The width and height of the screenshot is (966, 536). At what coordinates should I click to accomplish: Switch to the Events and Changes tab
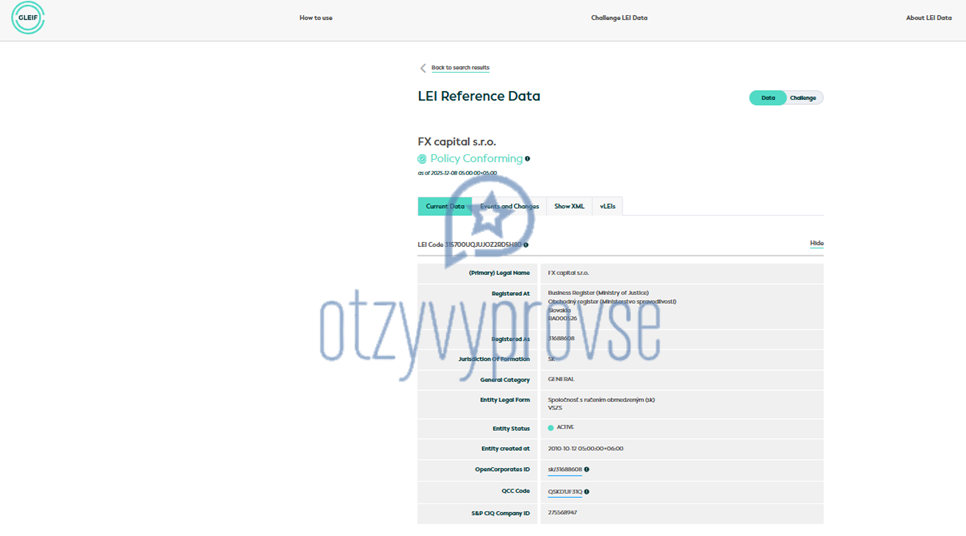[x=509, y=206]
